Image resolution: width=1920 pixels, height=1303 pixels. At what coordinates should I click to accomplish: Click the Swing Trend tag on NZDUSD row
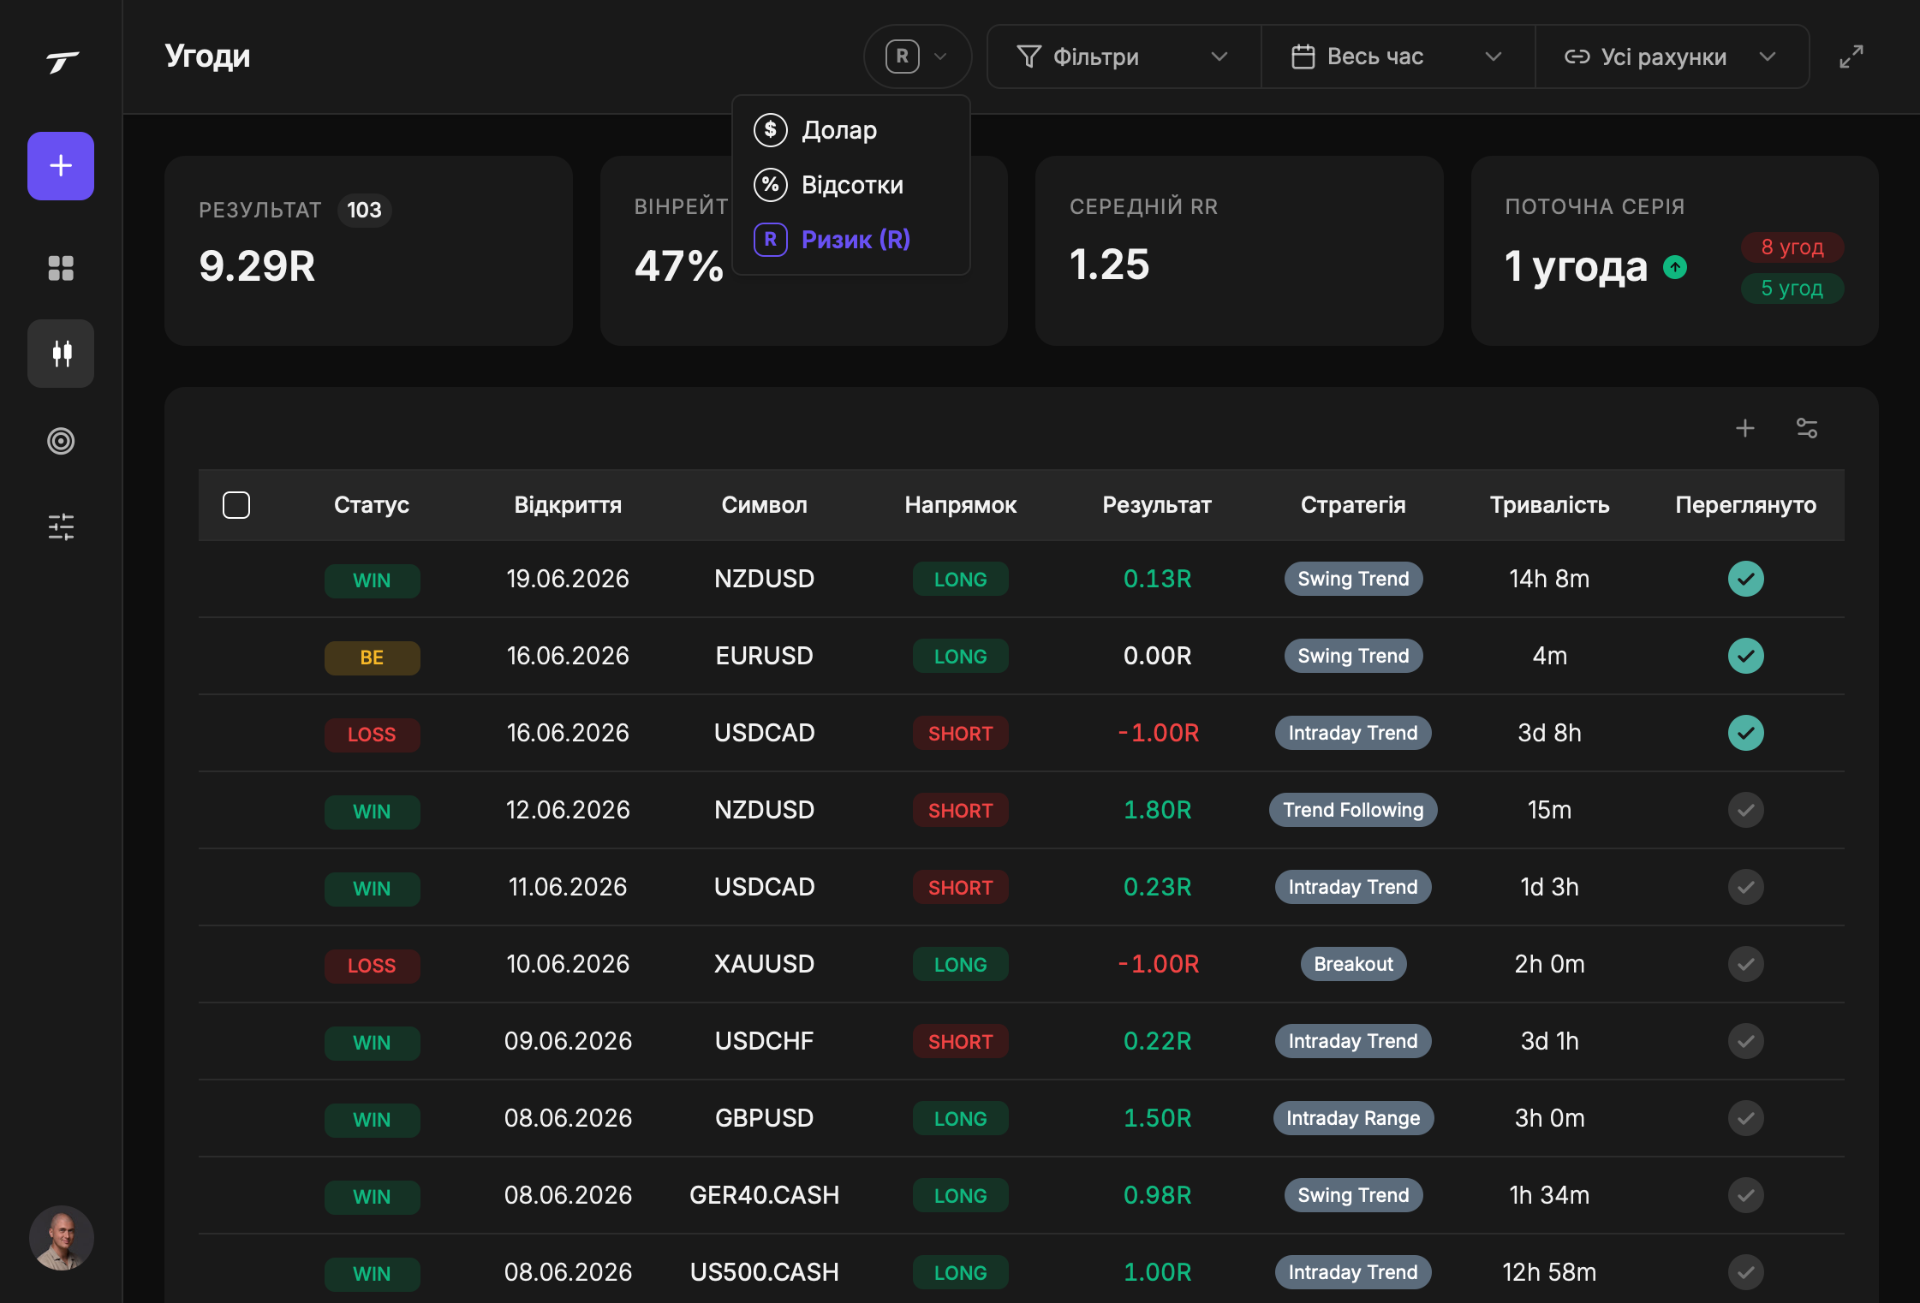pos(1353,579)
